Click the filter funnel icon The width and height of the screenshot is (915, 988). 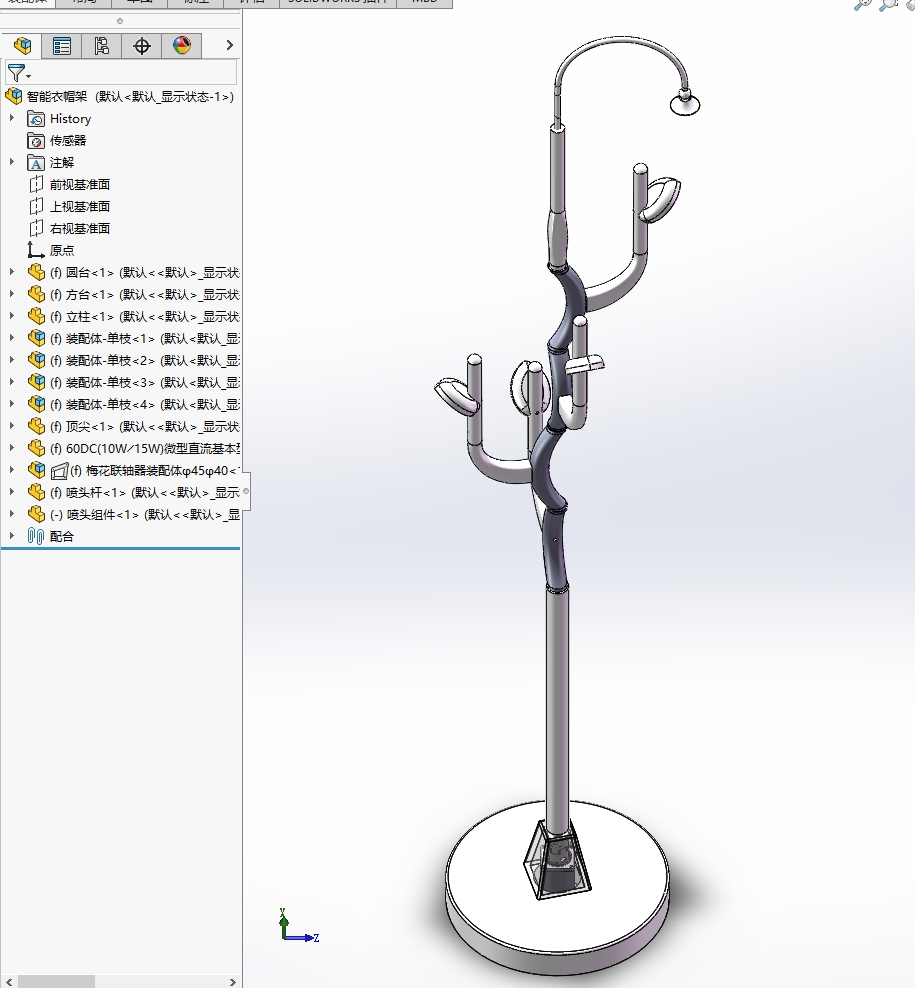click(x=17, y=73)
